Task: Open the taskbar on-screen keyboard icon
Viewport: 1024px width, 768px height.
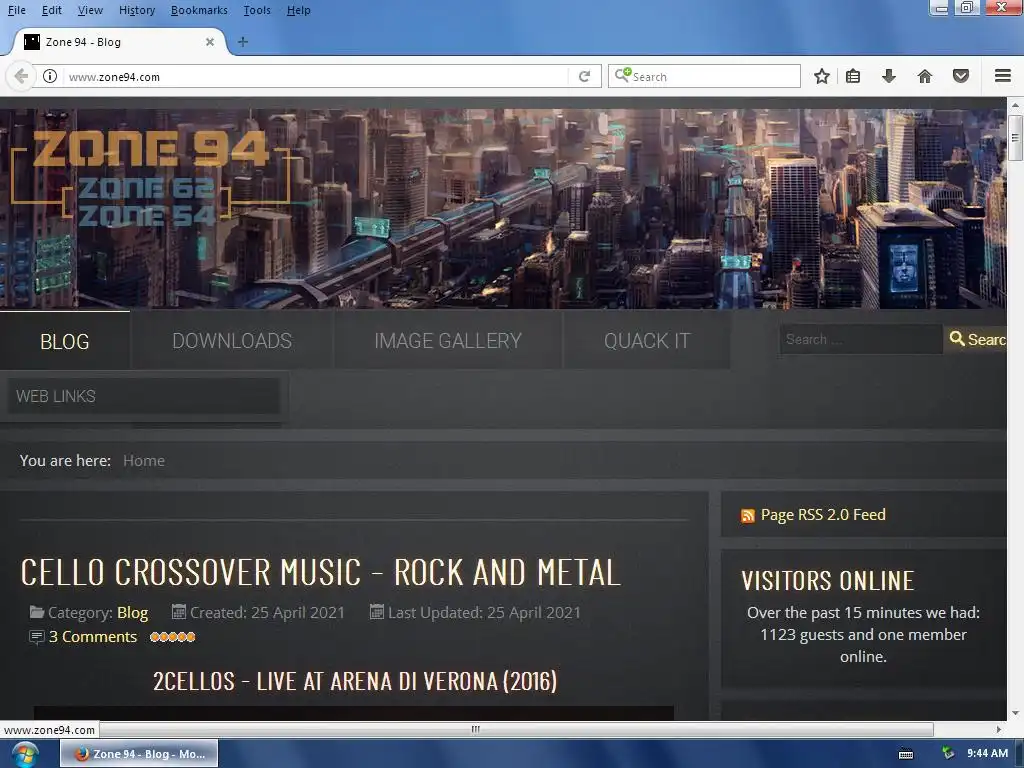Action: [x=906, y=754]
